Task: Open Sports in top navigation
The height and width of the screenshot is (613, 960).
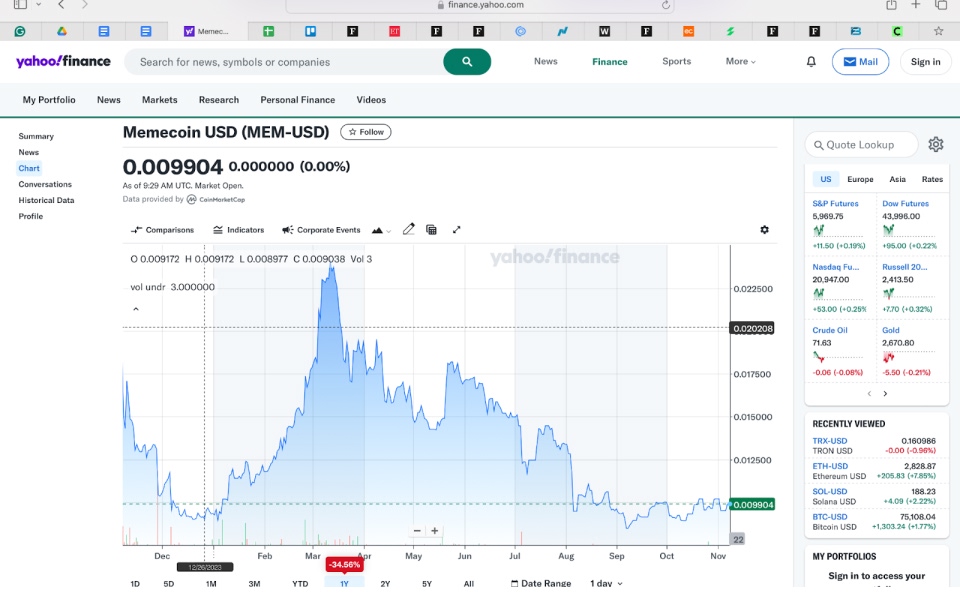Action: pos(677,61)
